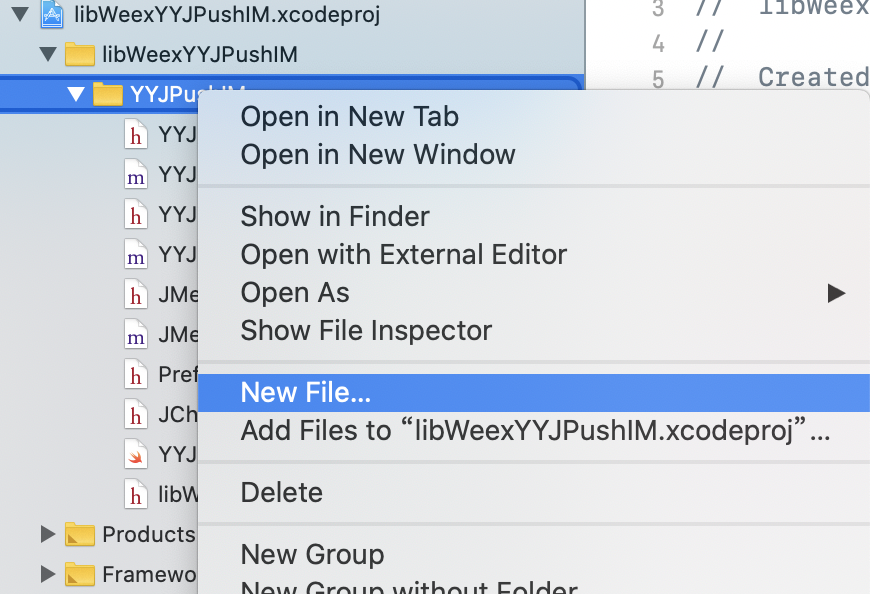Expand the Frameworks group triangle
This screenshot has width=870, height=594.
[x=48, y=574]
